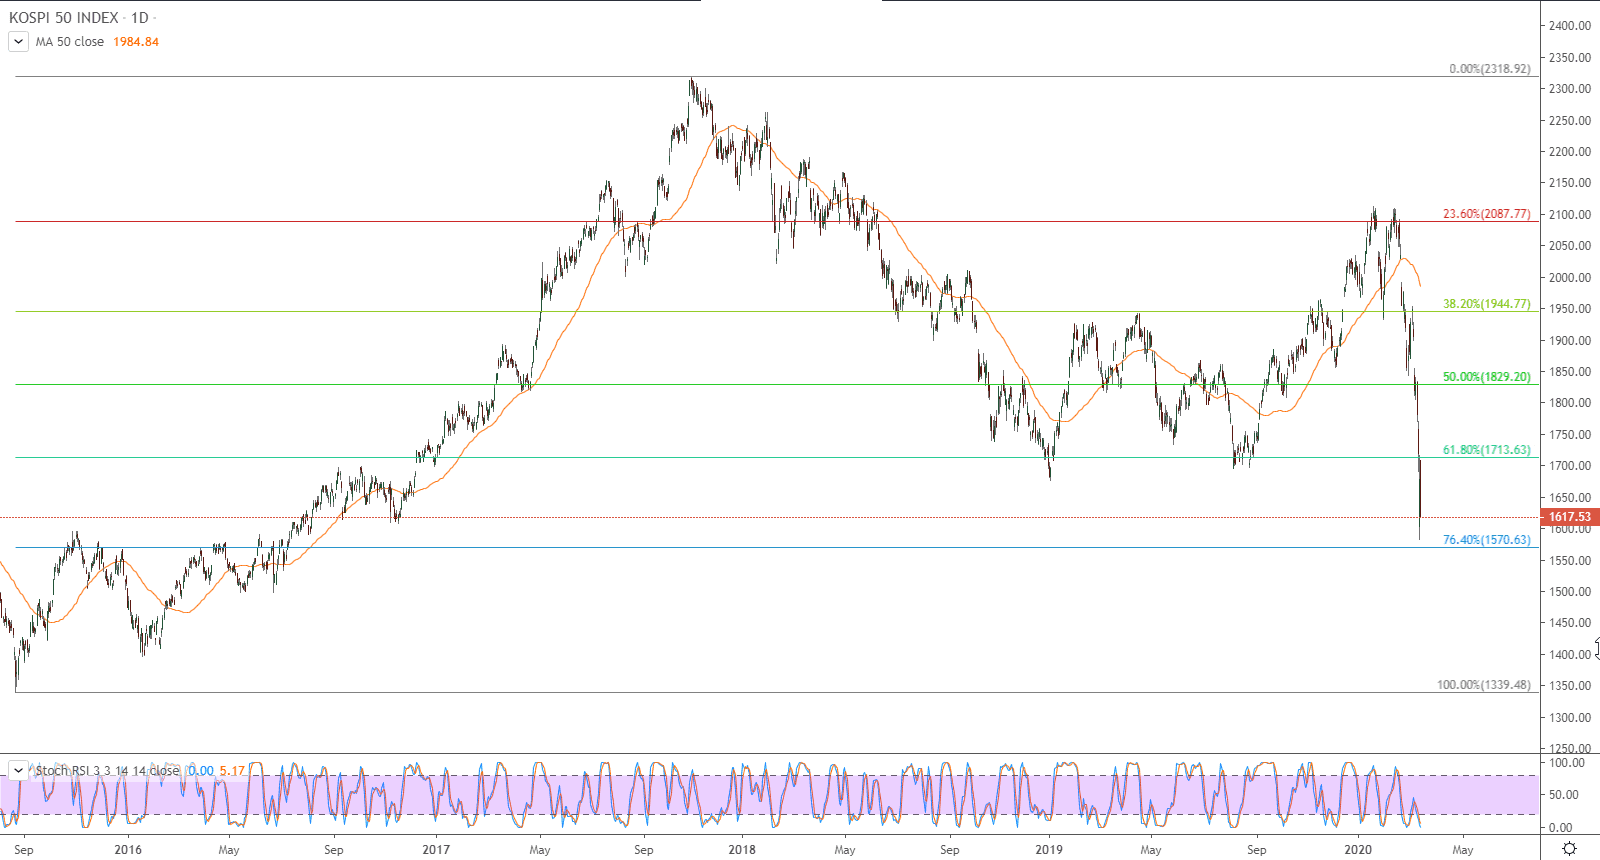Click the 100.00 Stoch RSI axis tick
This screenshot has width=1600, height=860.
coord(1567,763)
